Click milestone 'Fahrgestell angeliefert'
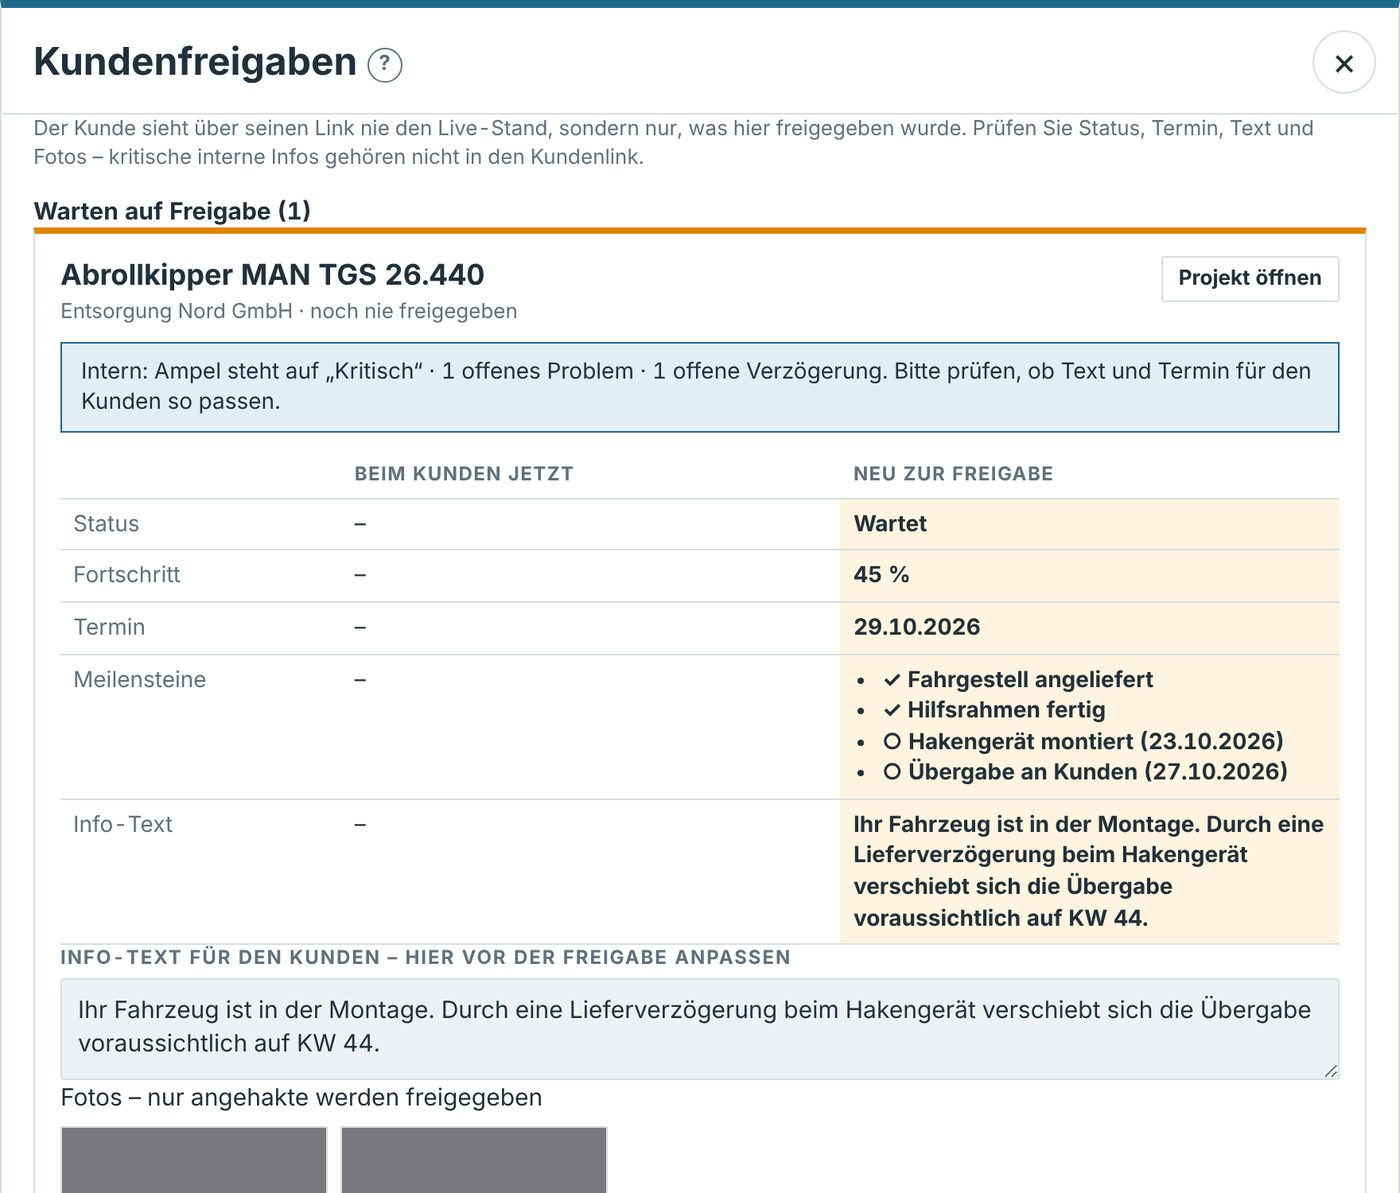 pos(1030,680)
